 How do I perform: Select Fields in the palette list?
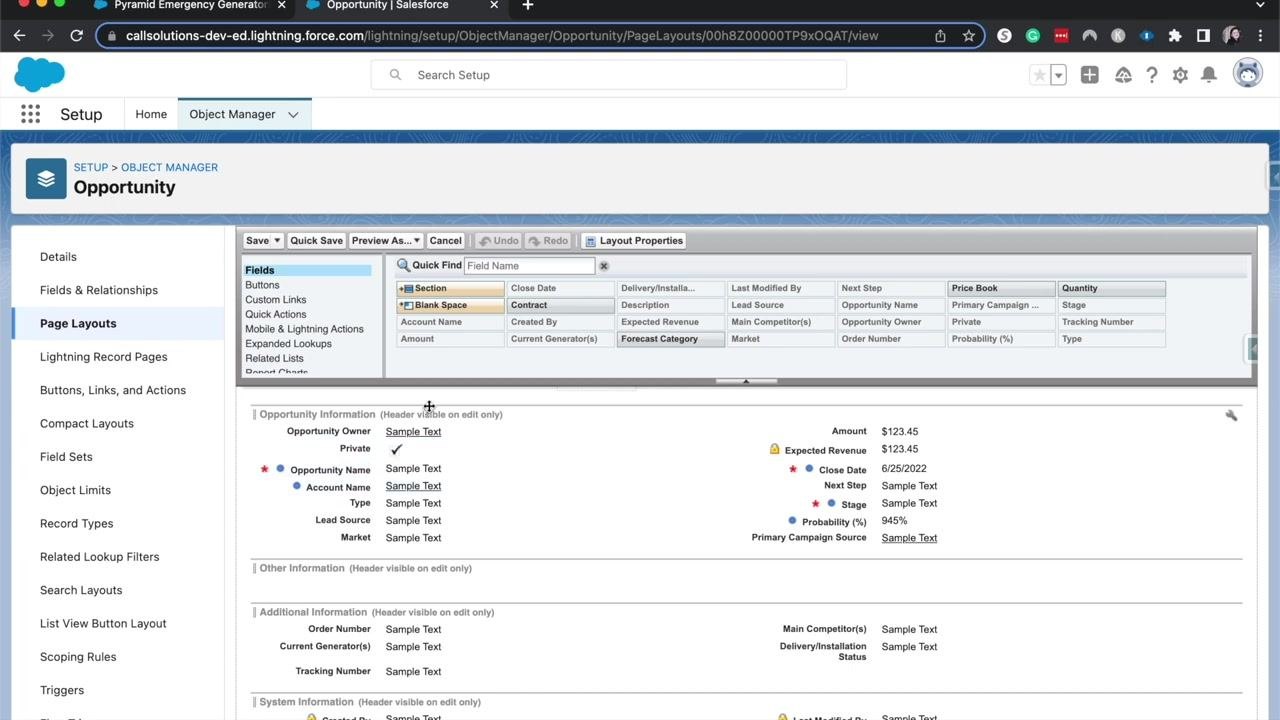[307, 270]
